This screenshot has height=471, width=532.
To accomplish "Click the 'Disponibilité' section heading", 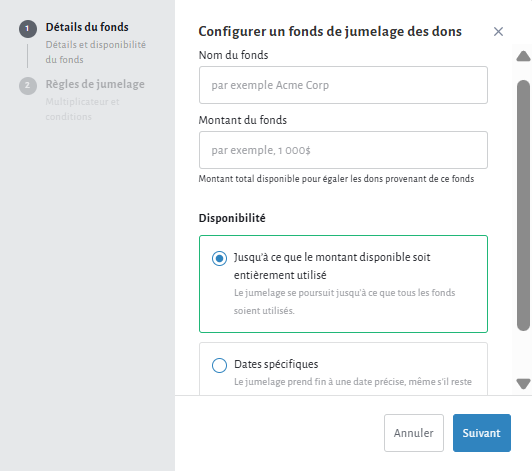I will [x=232, y=218].
